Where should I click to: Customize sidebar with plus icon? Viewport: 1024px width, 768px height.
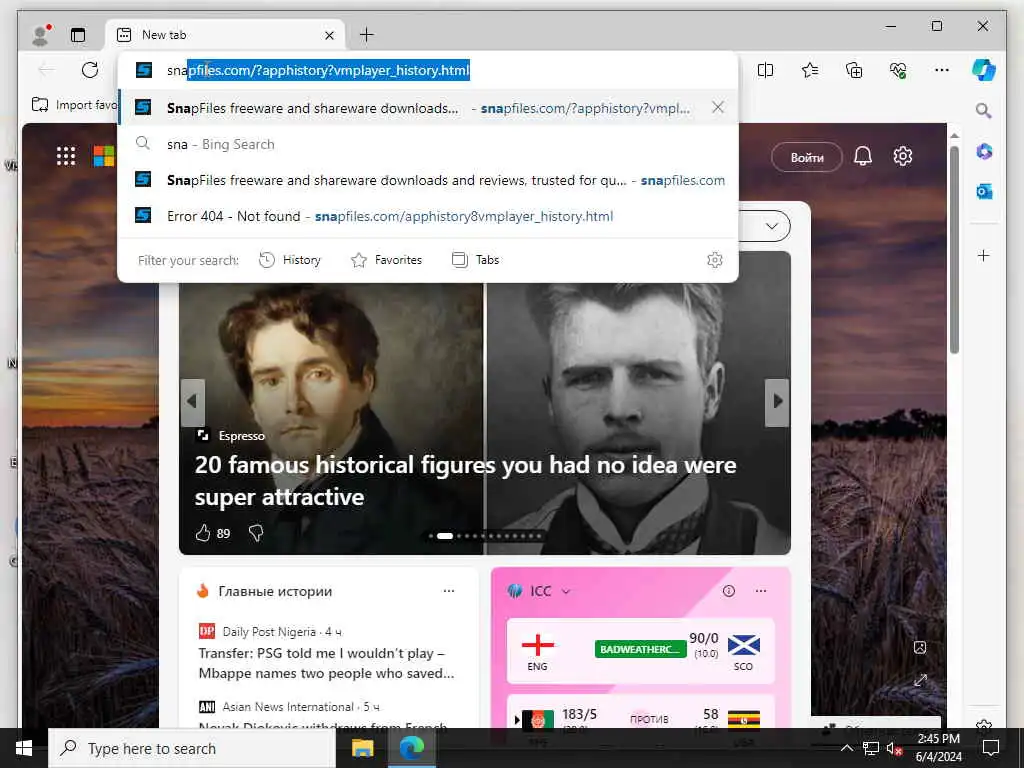(984, 255)
